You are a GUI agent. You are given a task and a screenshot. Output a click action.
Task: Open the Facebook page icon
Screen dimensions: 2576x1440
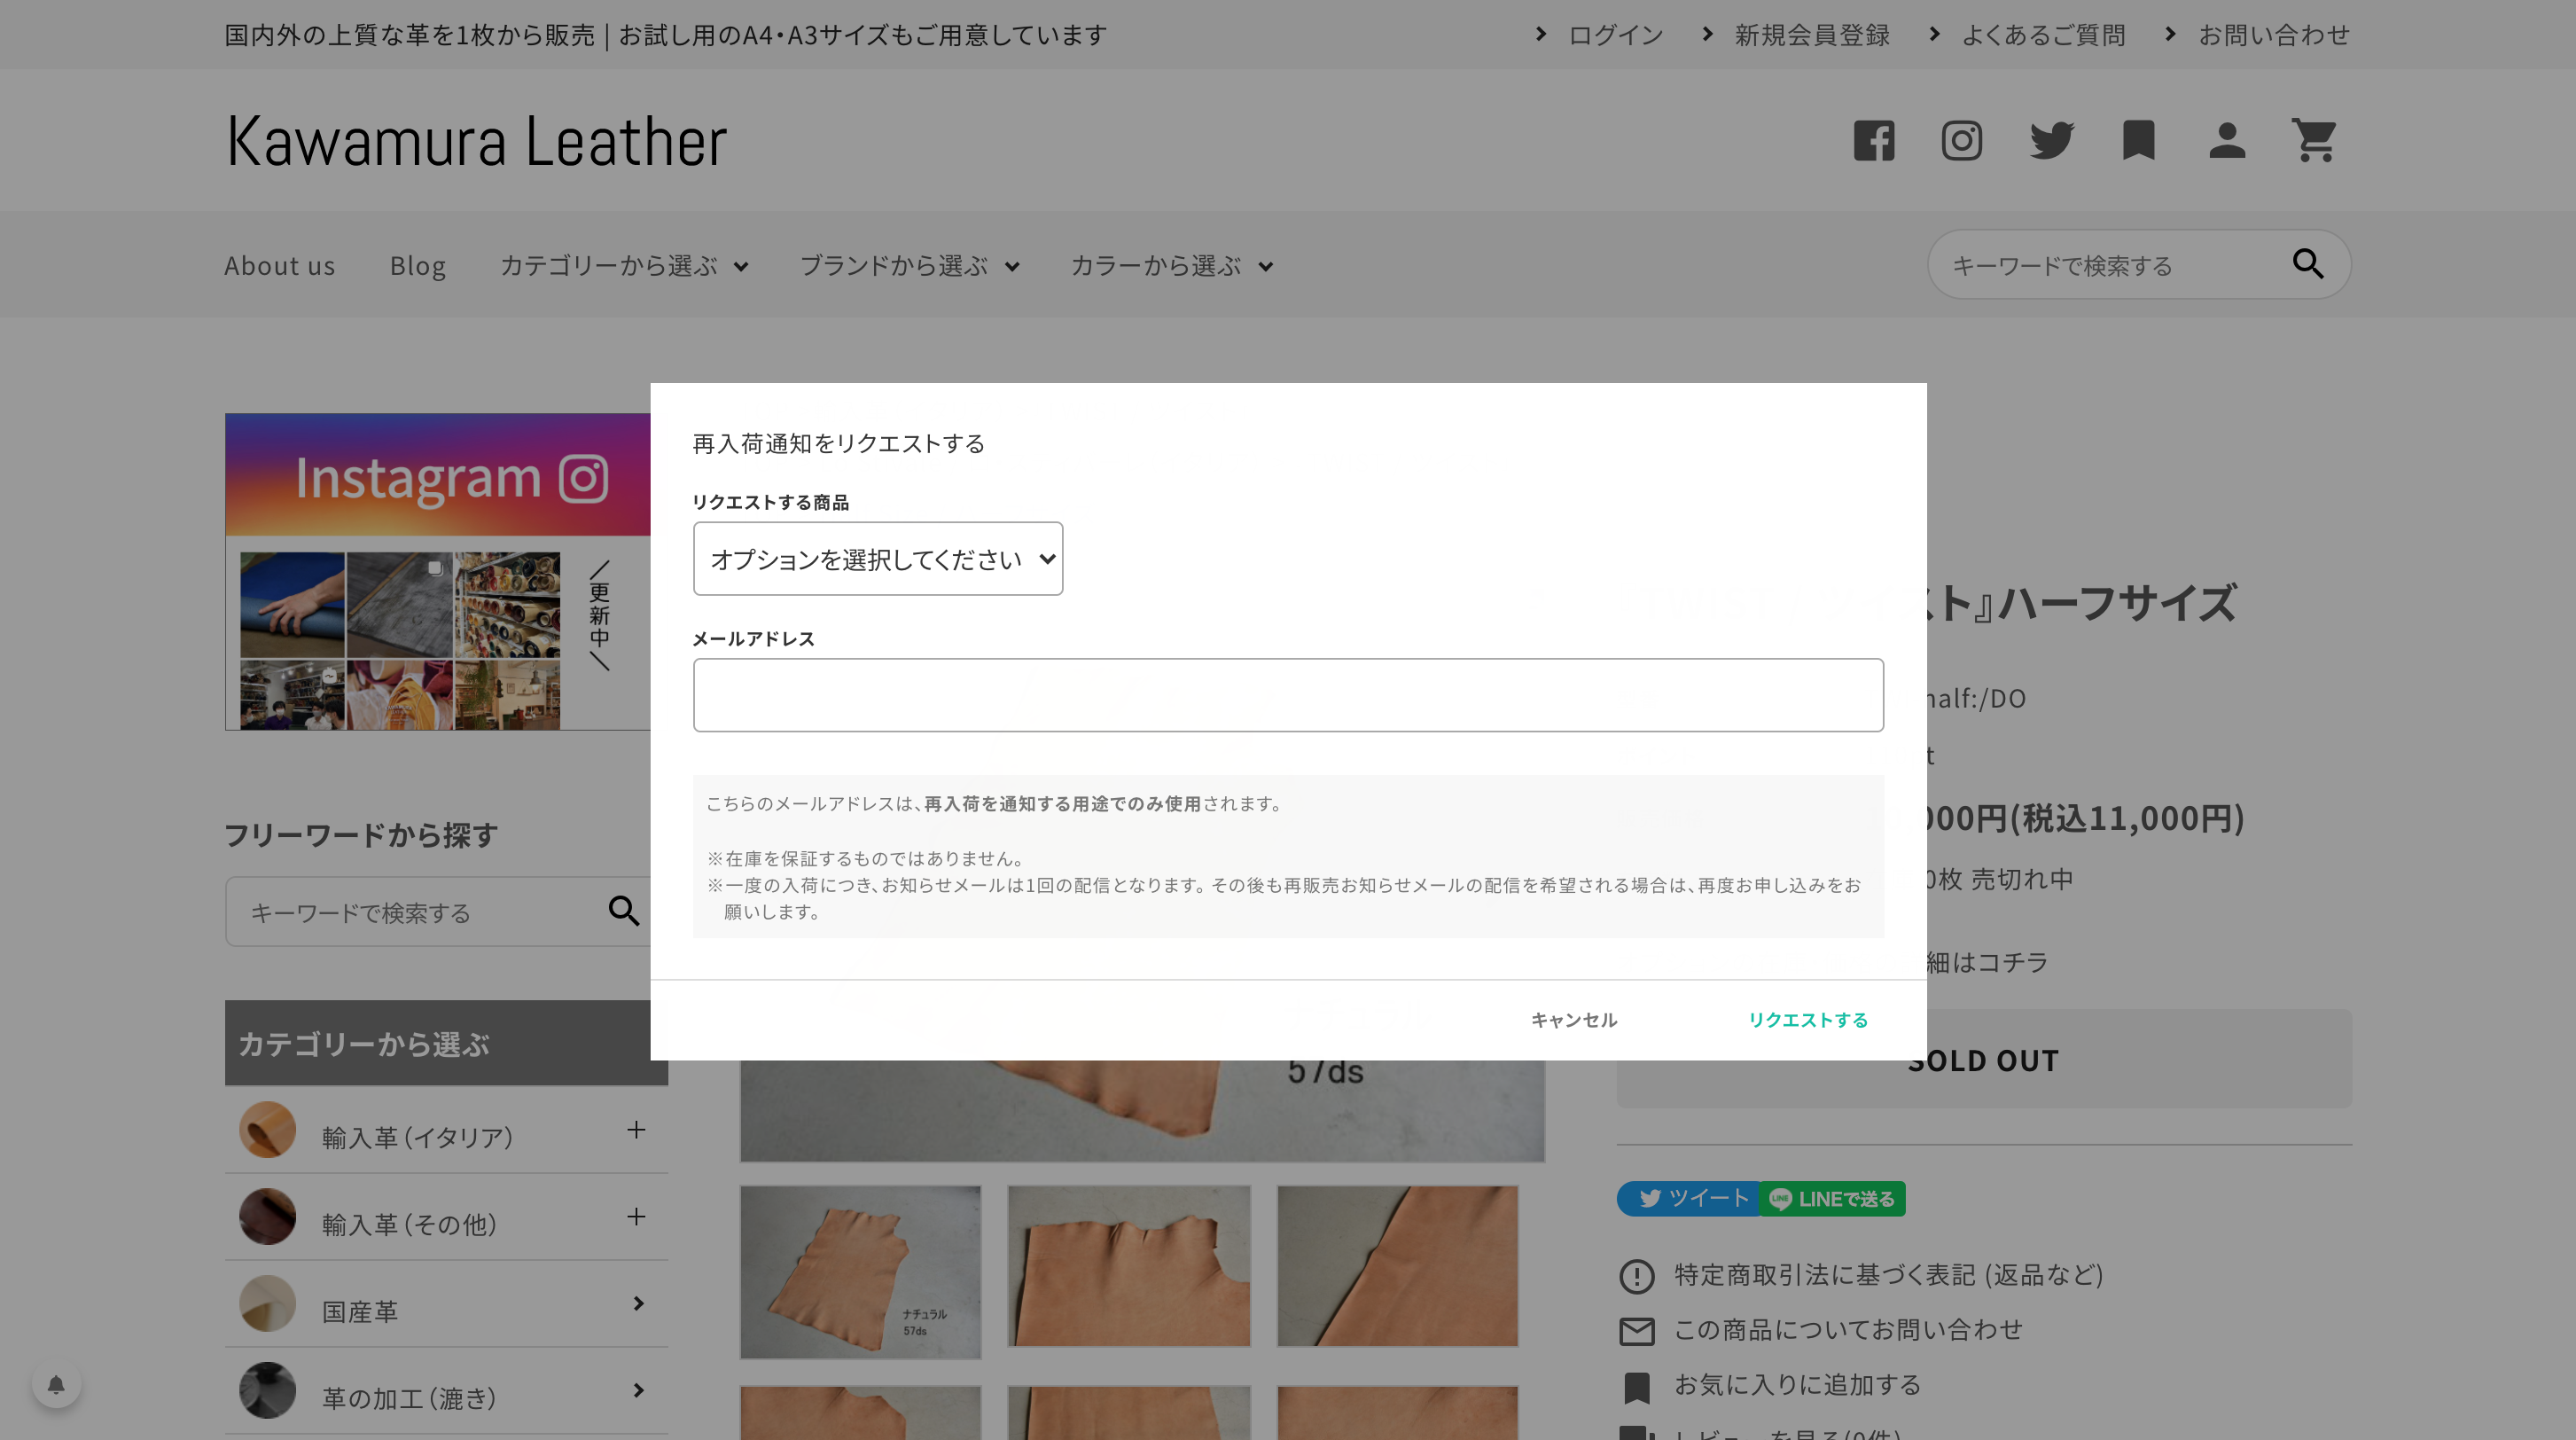point(1873,140)
